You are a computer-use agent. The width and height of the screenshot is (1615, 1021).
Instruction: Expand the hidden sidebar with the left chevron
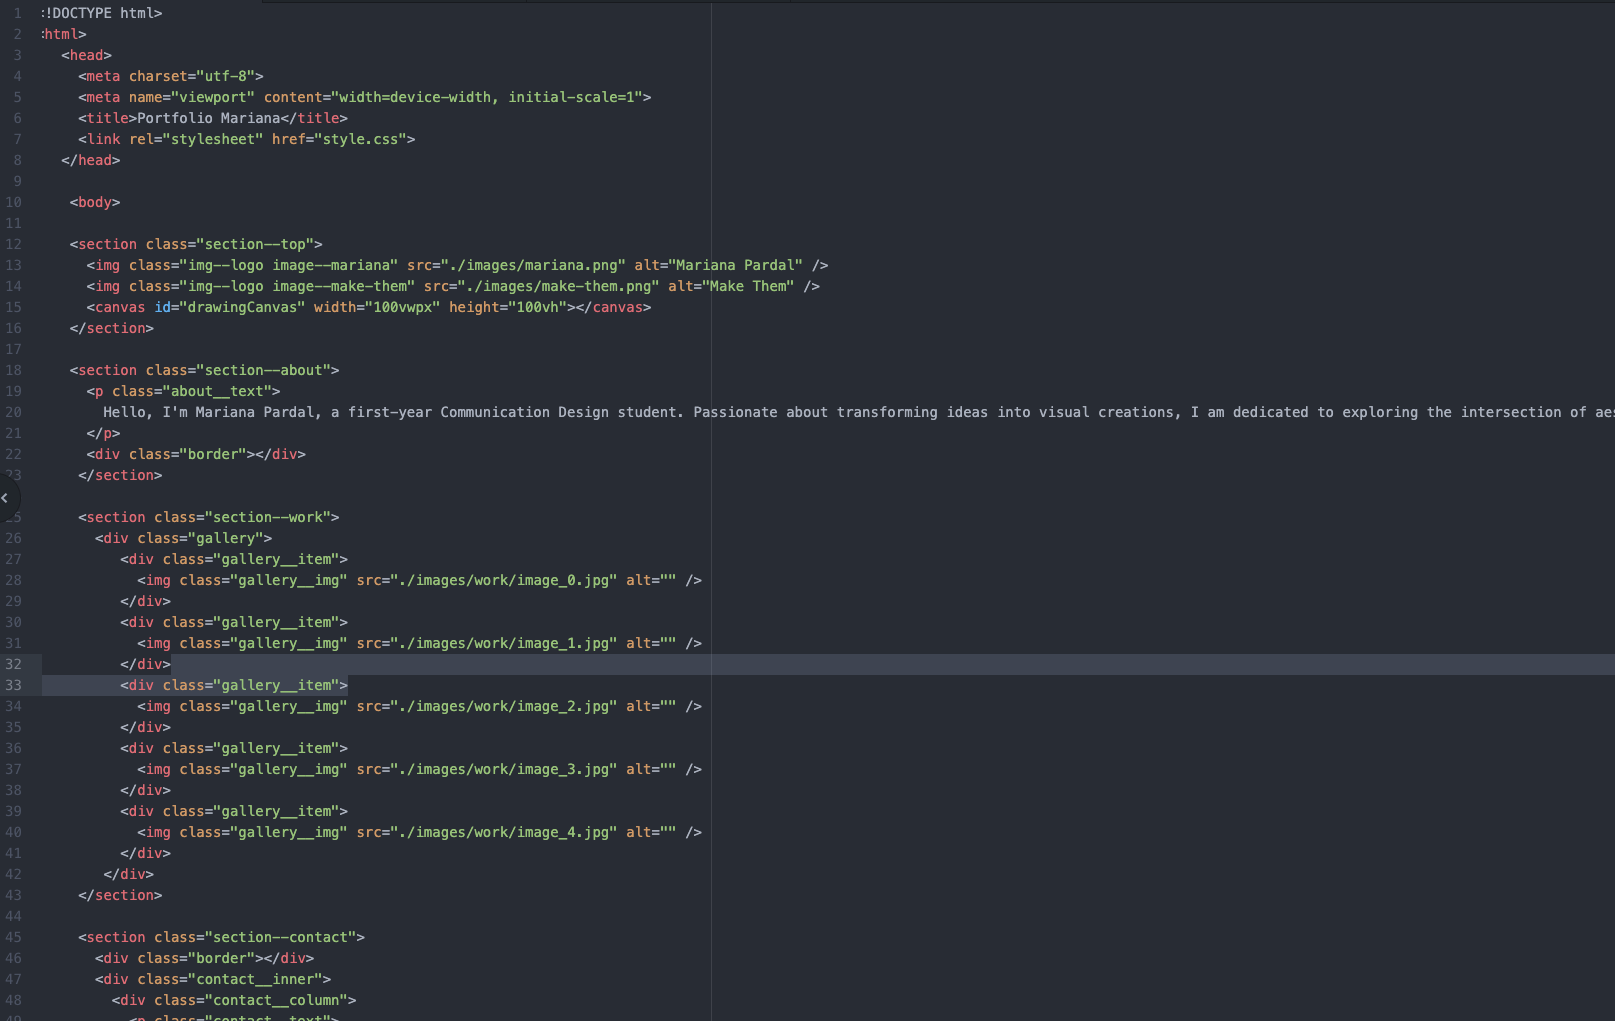pyautogui.click(x=5, y=497)
